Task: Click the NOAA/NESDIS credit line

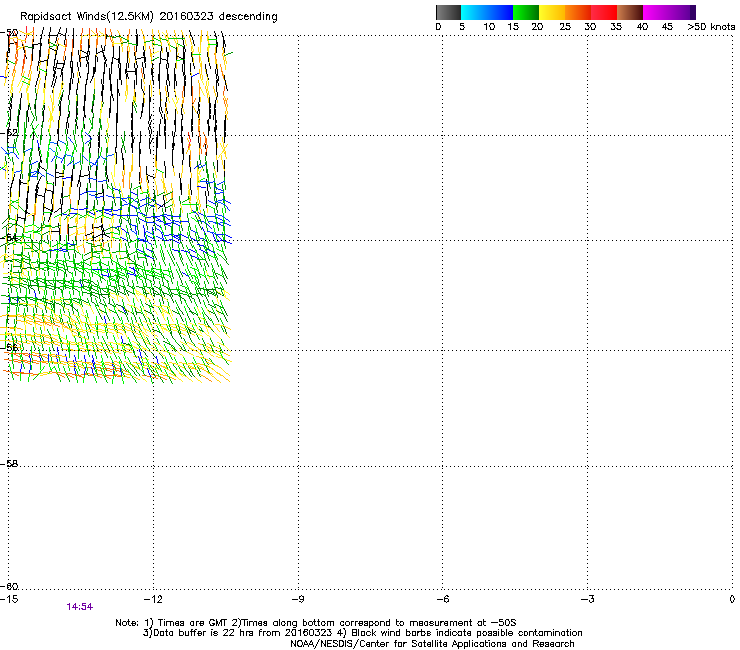Action: [x=432, y=644]
